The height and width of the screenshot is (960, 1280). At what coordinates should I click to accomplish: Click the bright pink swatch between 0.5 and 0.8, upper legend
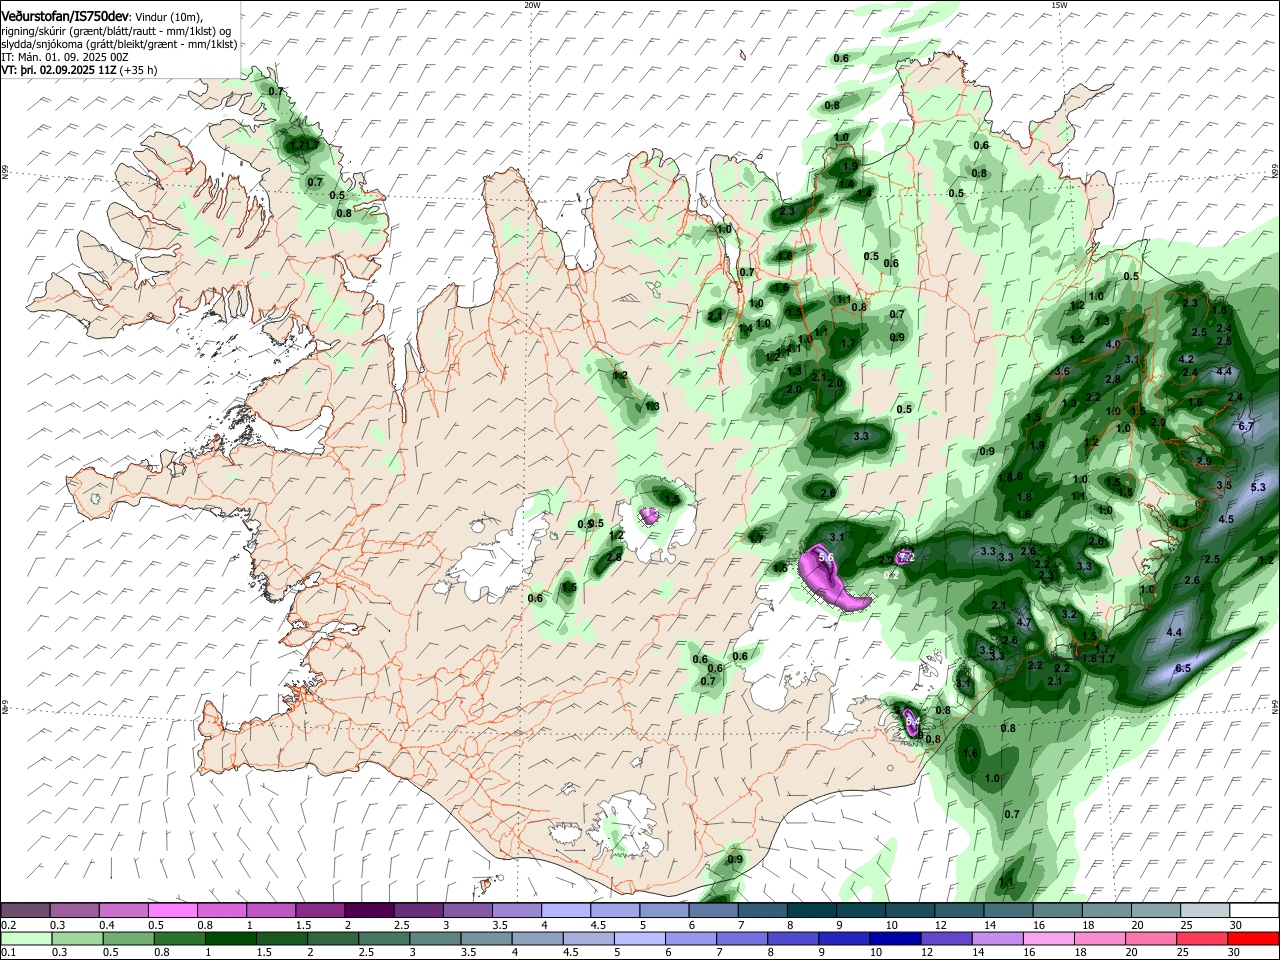173,910
